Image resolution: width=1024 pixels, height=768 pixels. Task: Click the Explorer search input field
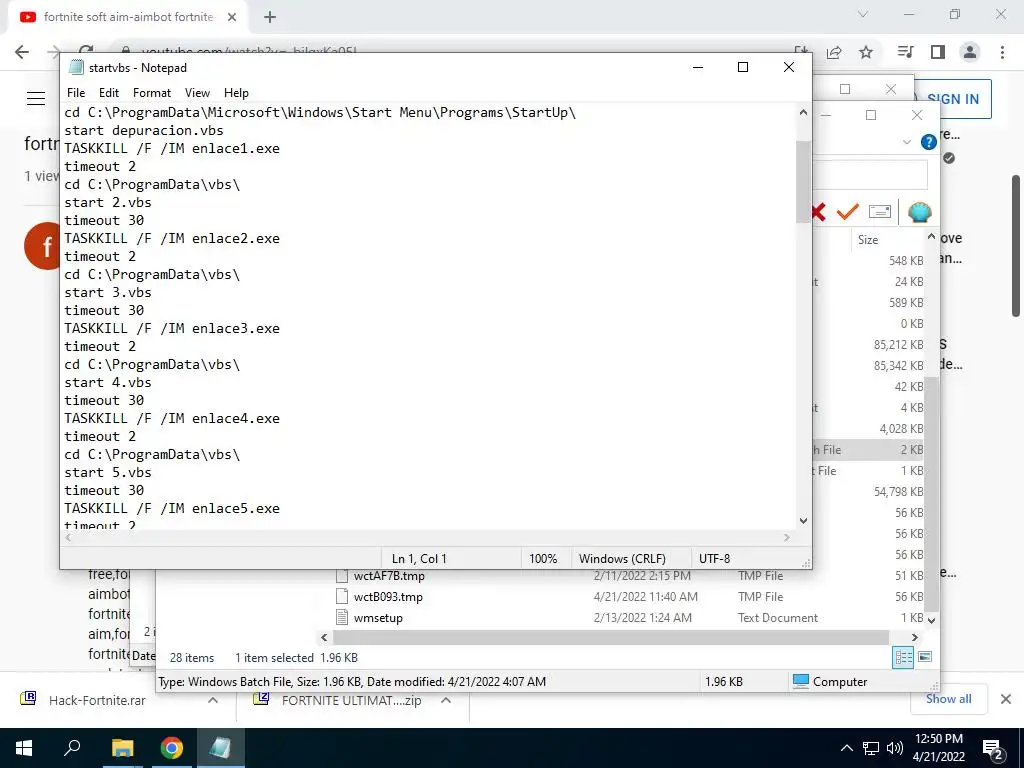tap(869, 175)
